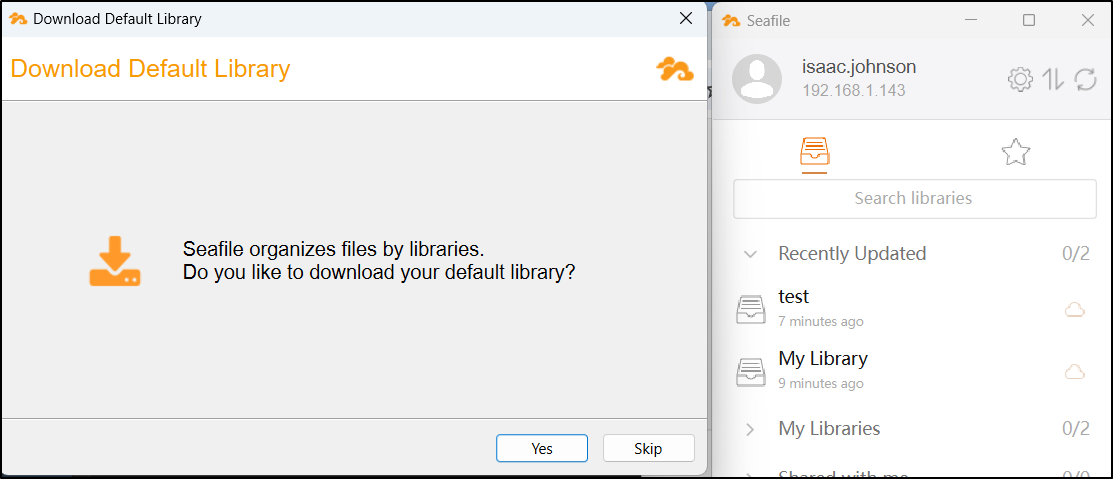Skip downloading the default library
The image size is (1113, 479).
point(648,449)
